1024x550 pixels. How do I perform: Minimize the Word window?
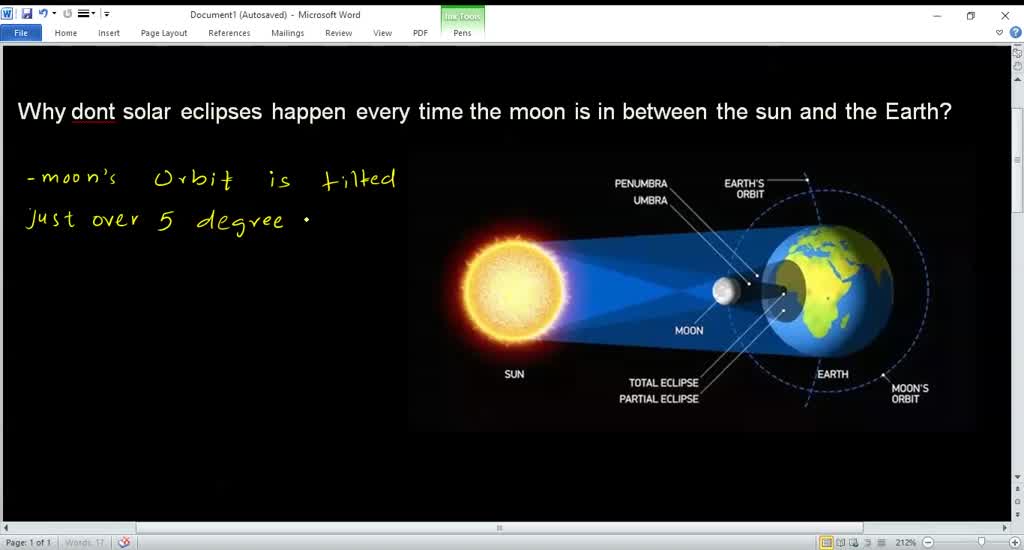(937, 16)
